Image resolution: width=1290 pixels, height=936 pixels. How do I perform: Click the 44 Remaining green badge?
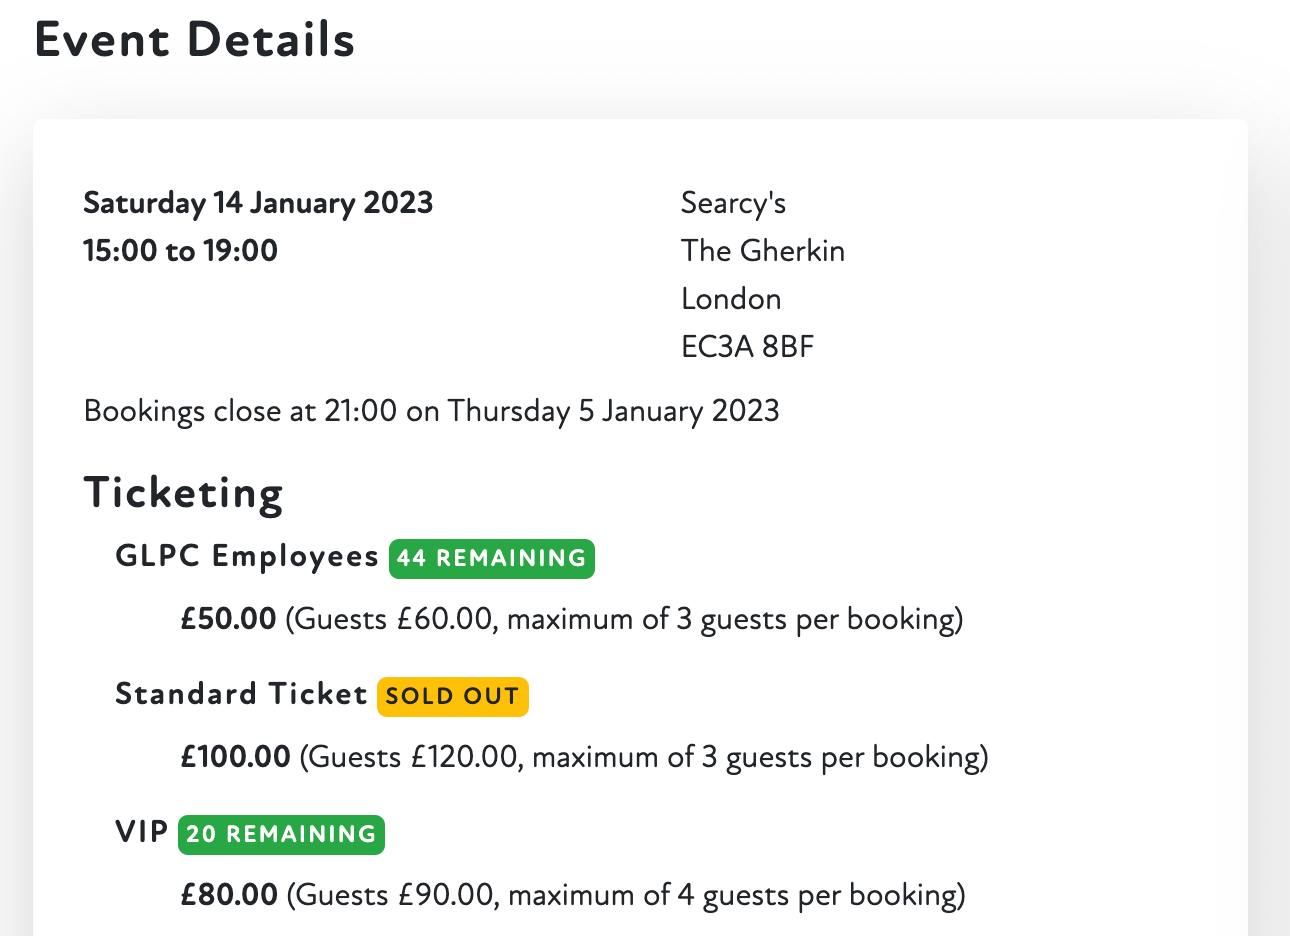(491, 558)
